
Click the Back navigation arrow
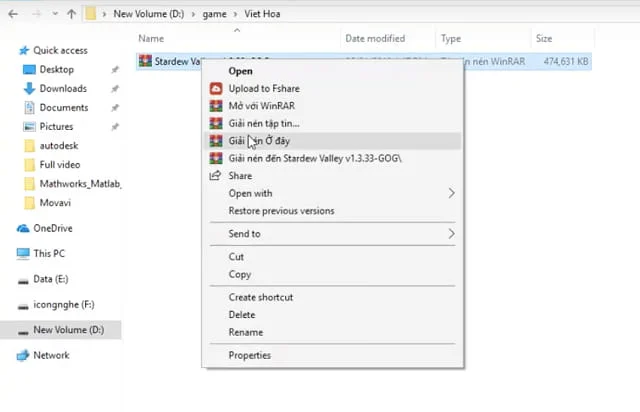tap(13, 14)
